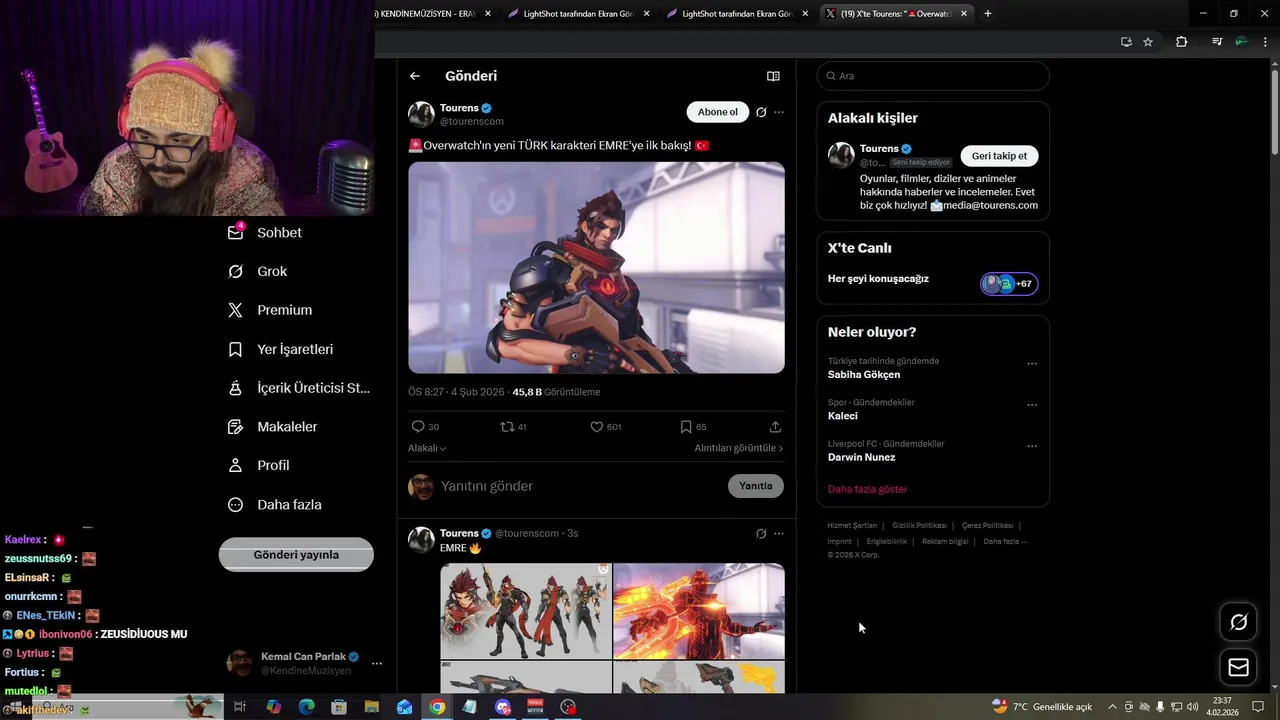
Task: Click install app icon in address bar
Action: tap(1126, 42)
